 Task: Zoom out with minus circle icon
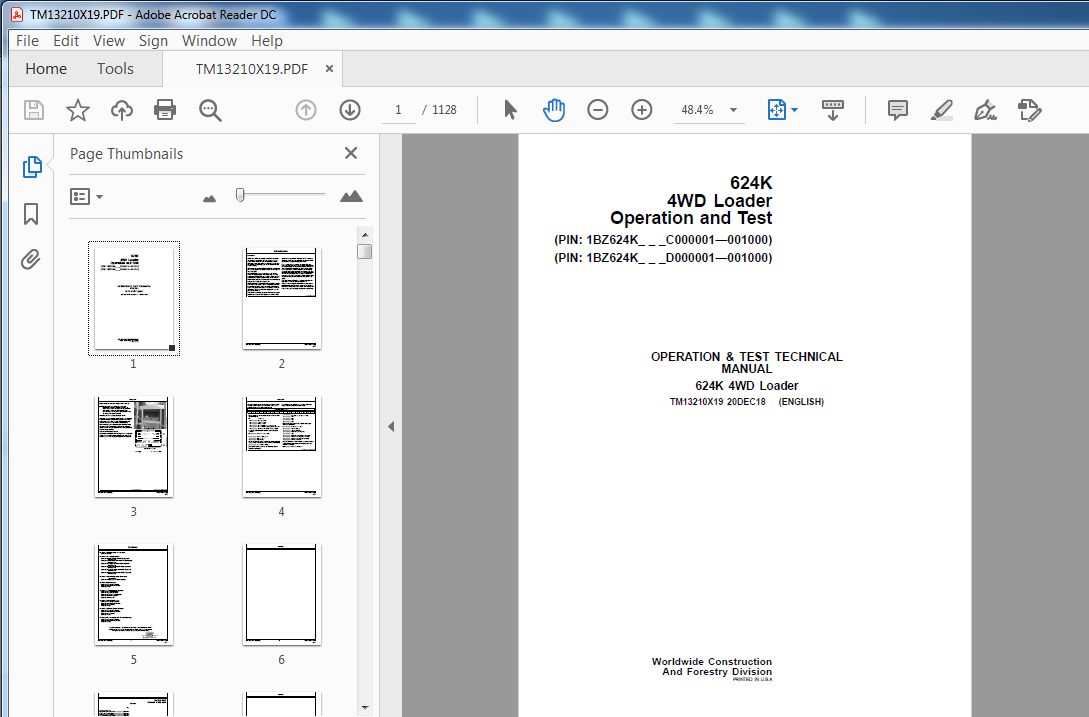597,110
